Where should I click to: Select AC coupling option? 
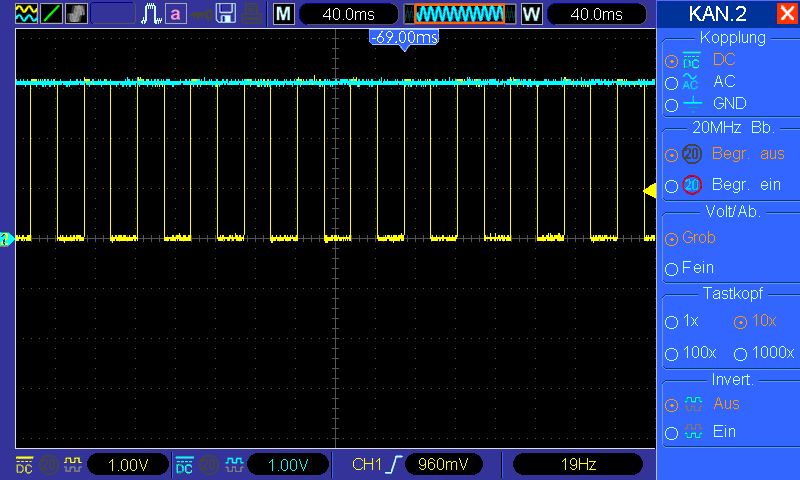pyautogui.click(x=672, y=82)
